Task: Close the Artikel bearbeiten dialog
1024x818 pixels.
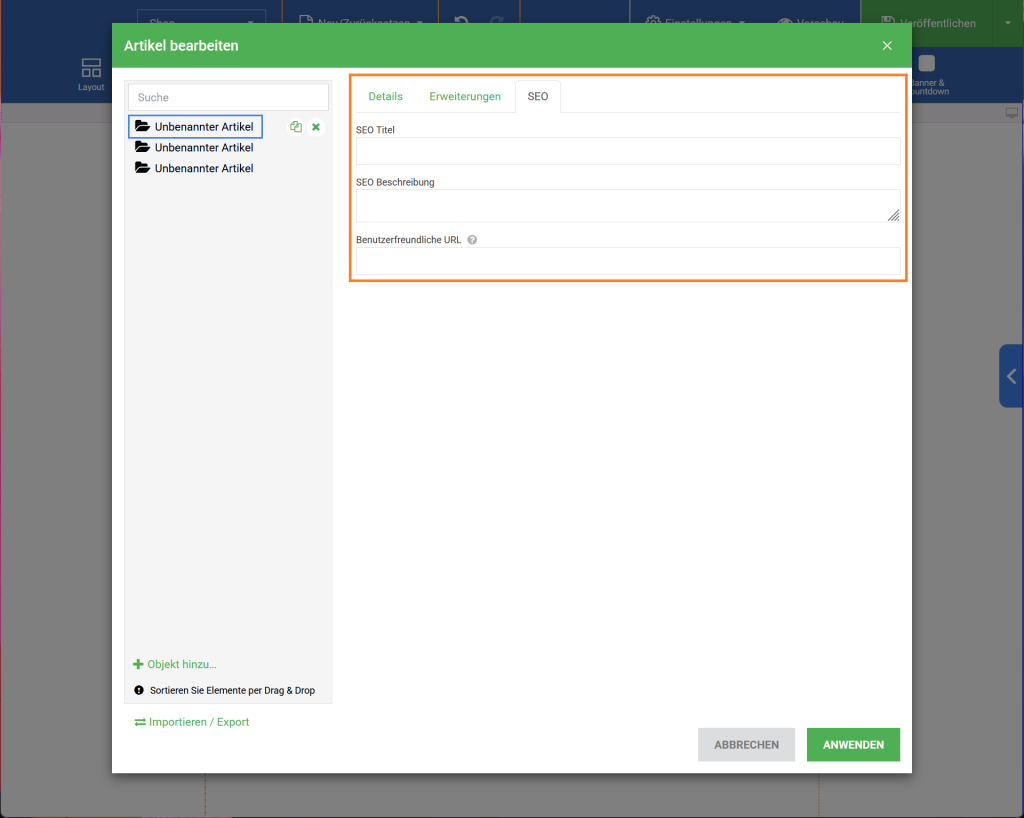Action: (x=887, y=46)
